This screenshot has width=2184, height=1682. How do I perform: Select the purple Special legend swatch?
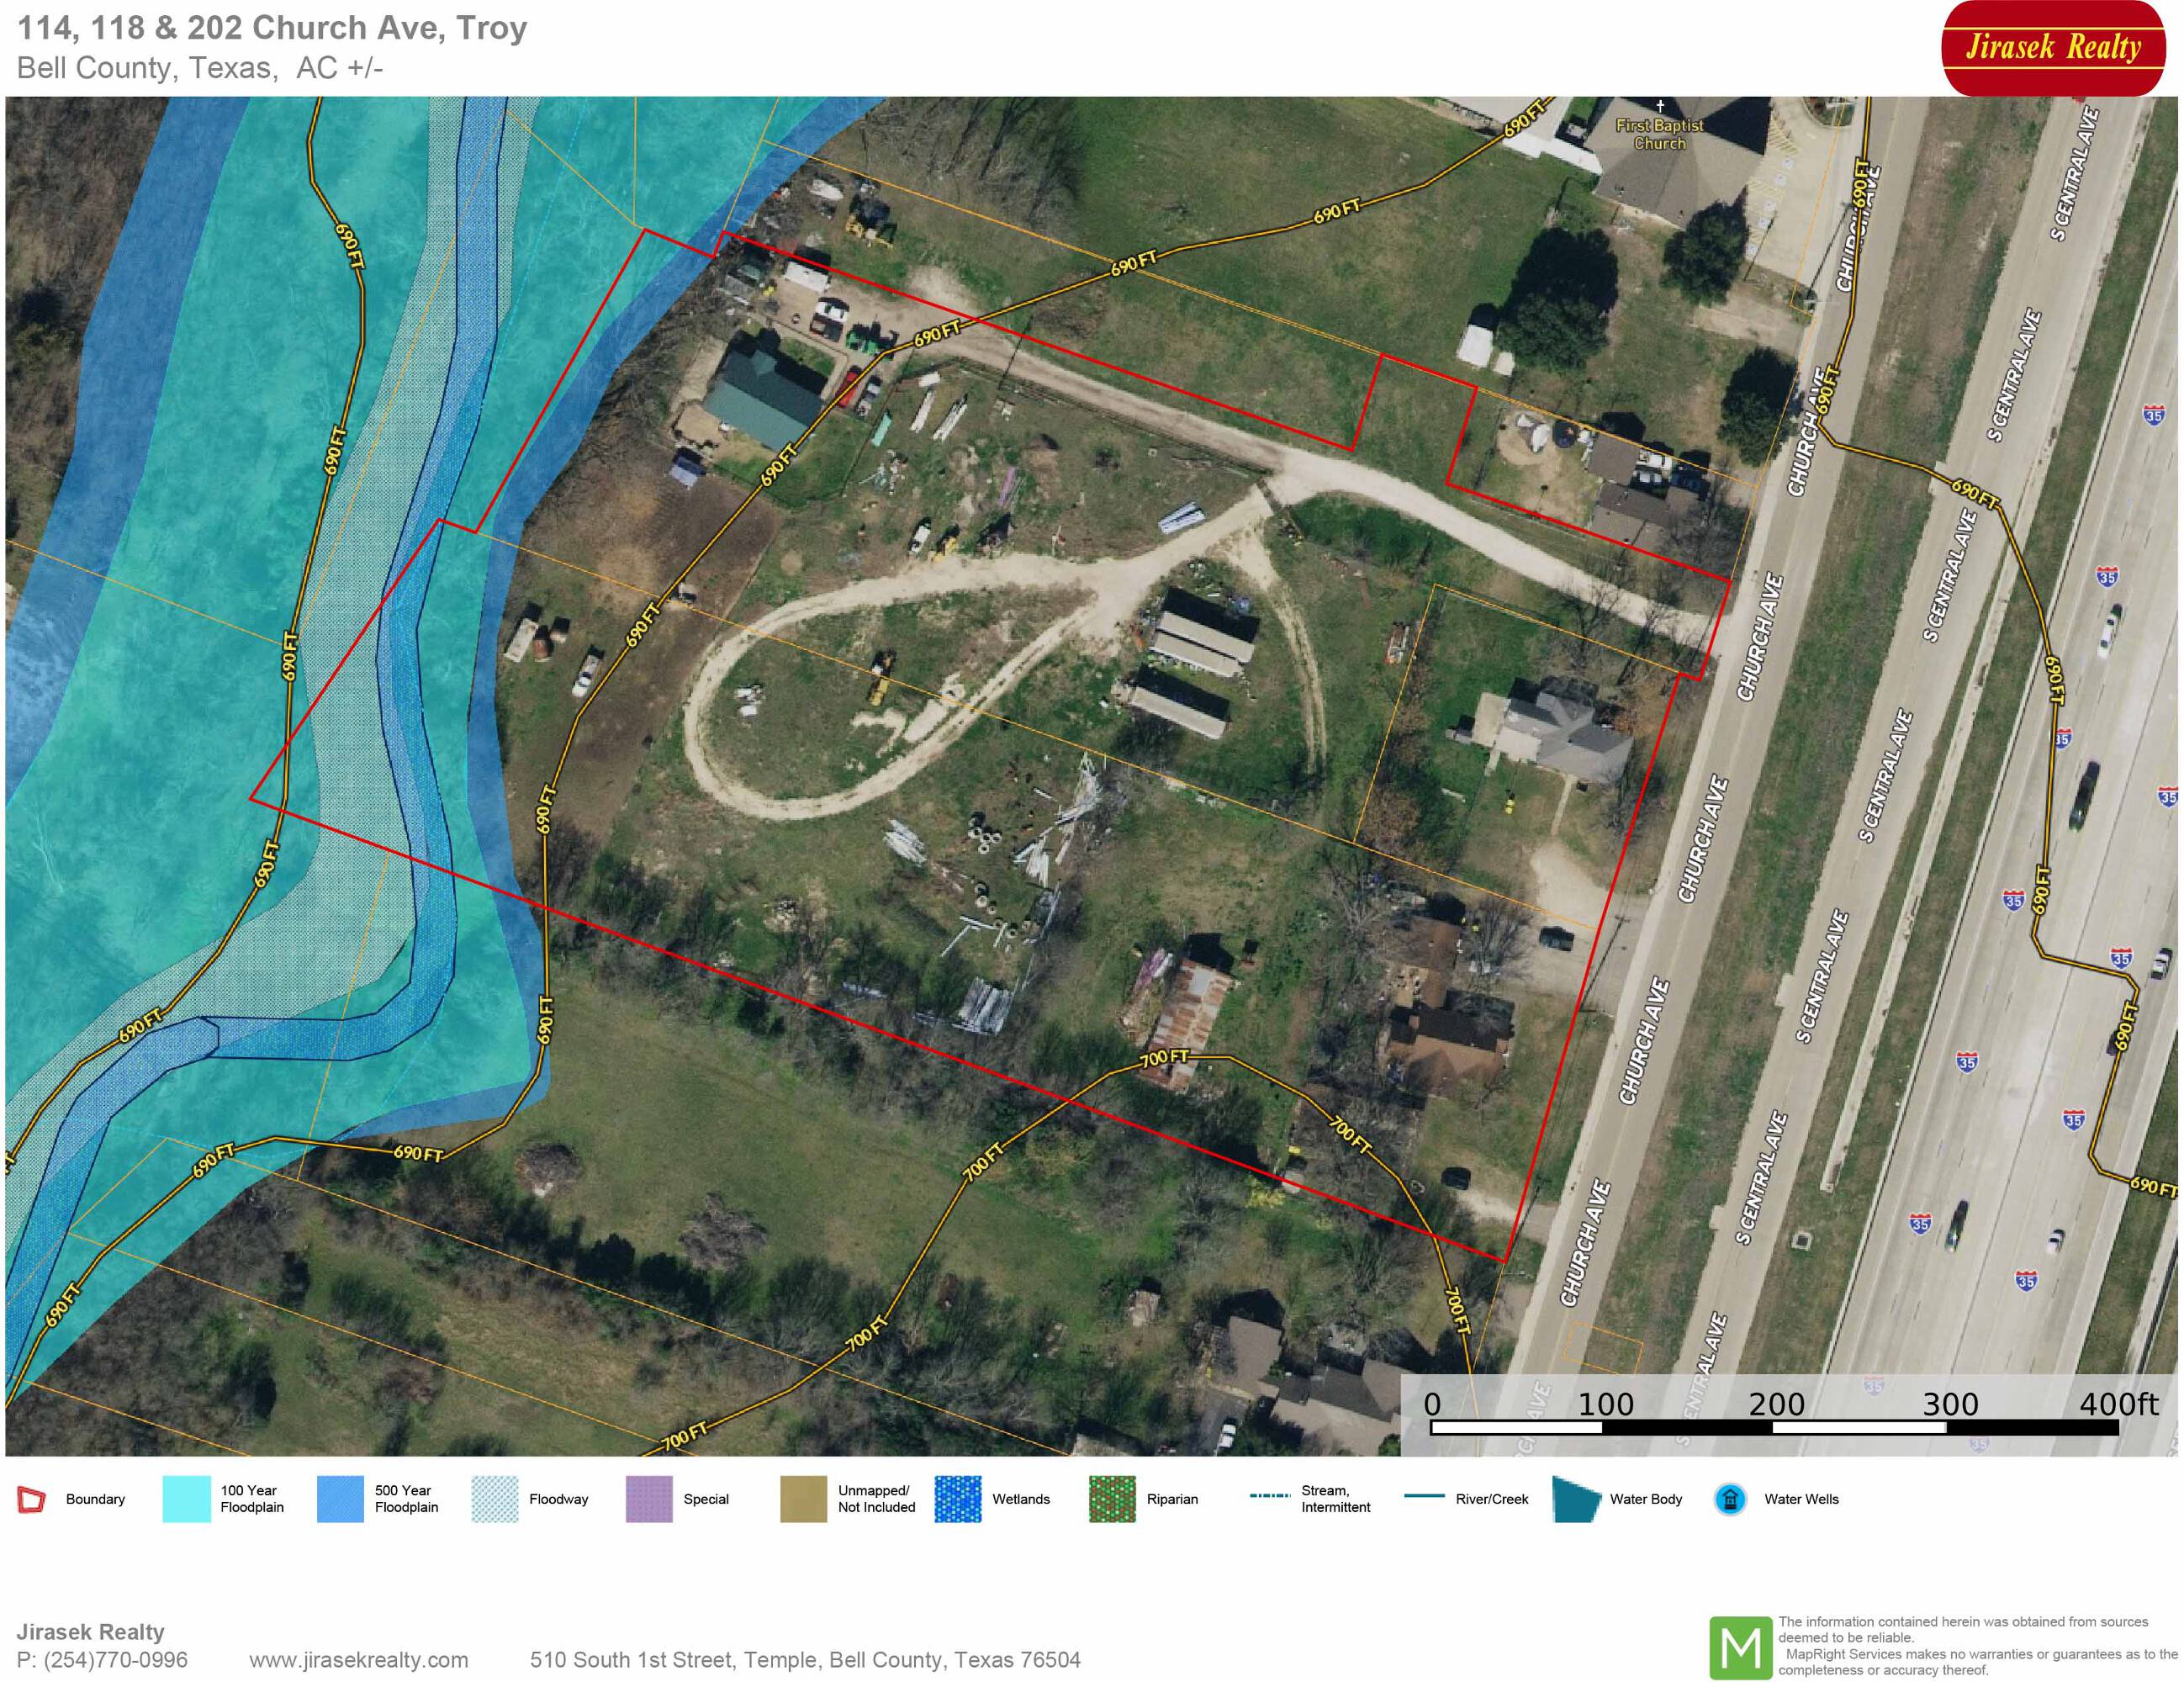pyautogui.click(x=649, y=1499)
